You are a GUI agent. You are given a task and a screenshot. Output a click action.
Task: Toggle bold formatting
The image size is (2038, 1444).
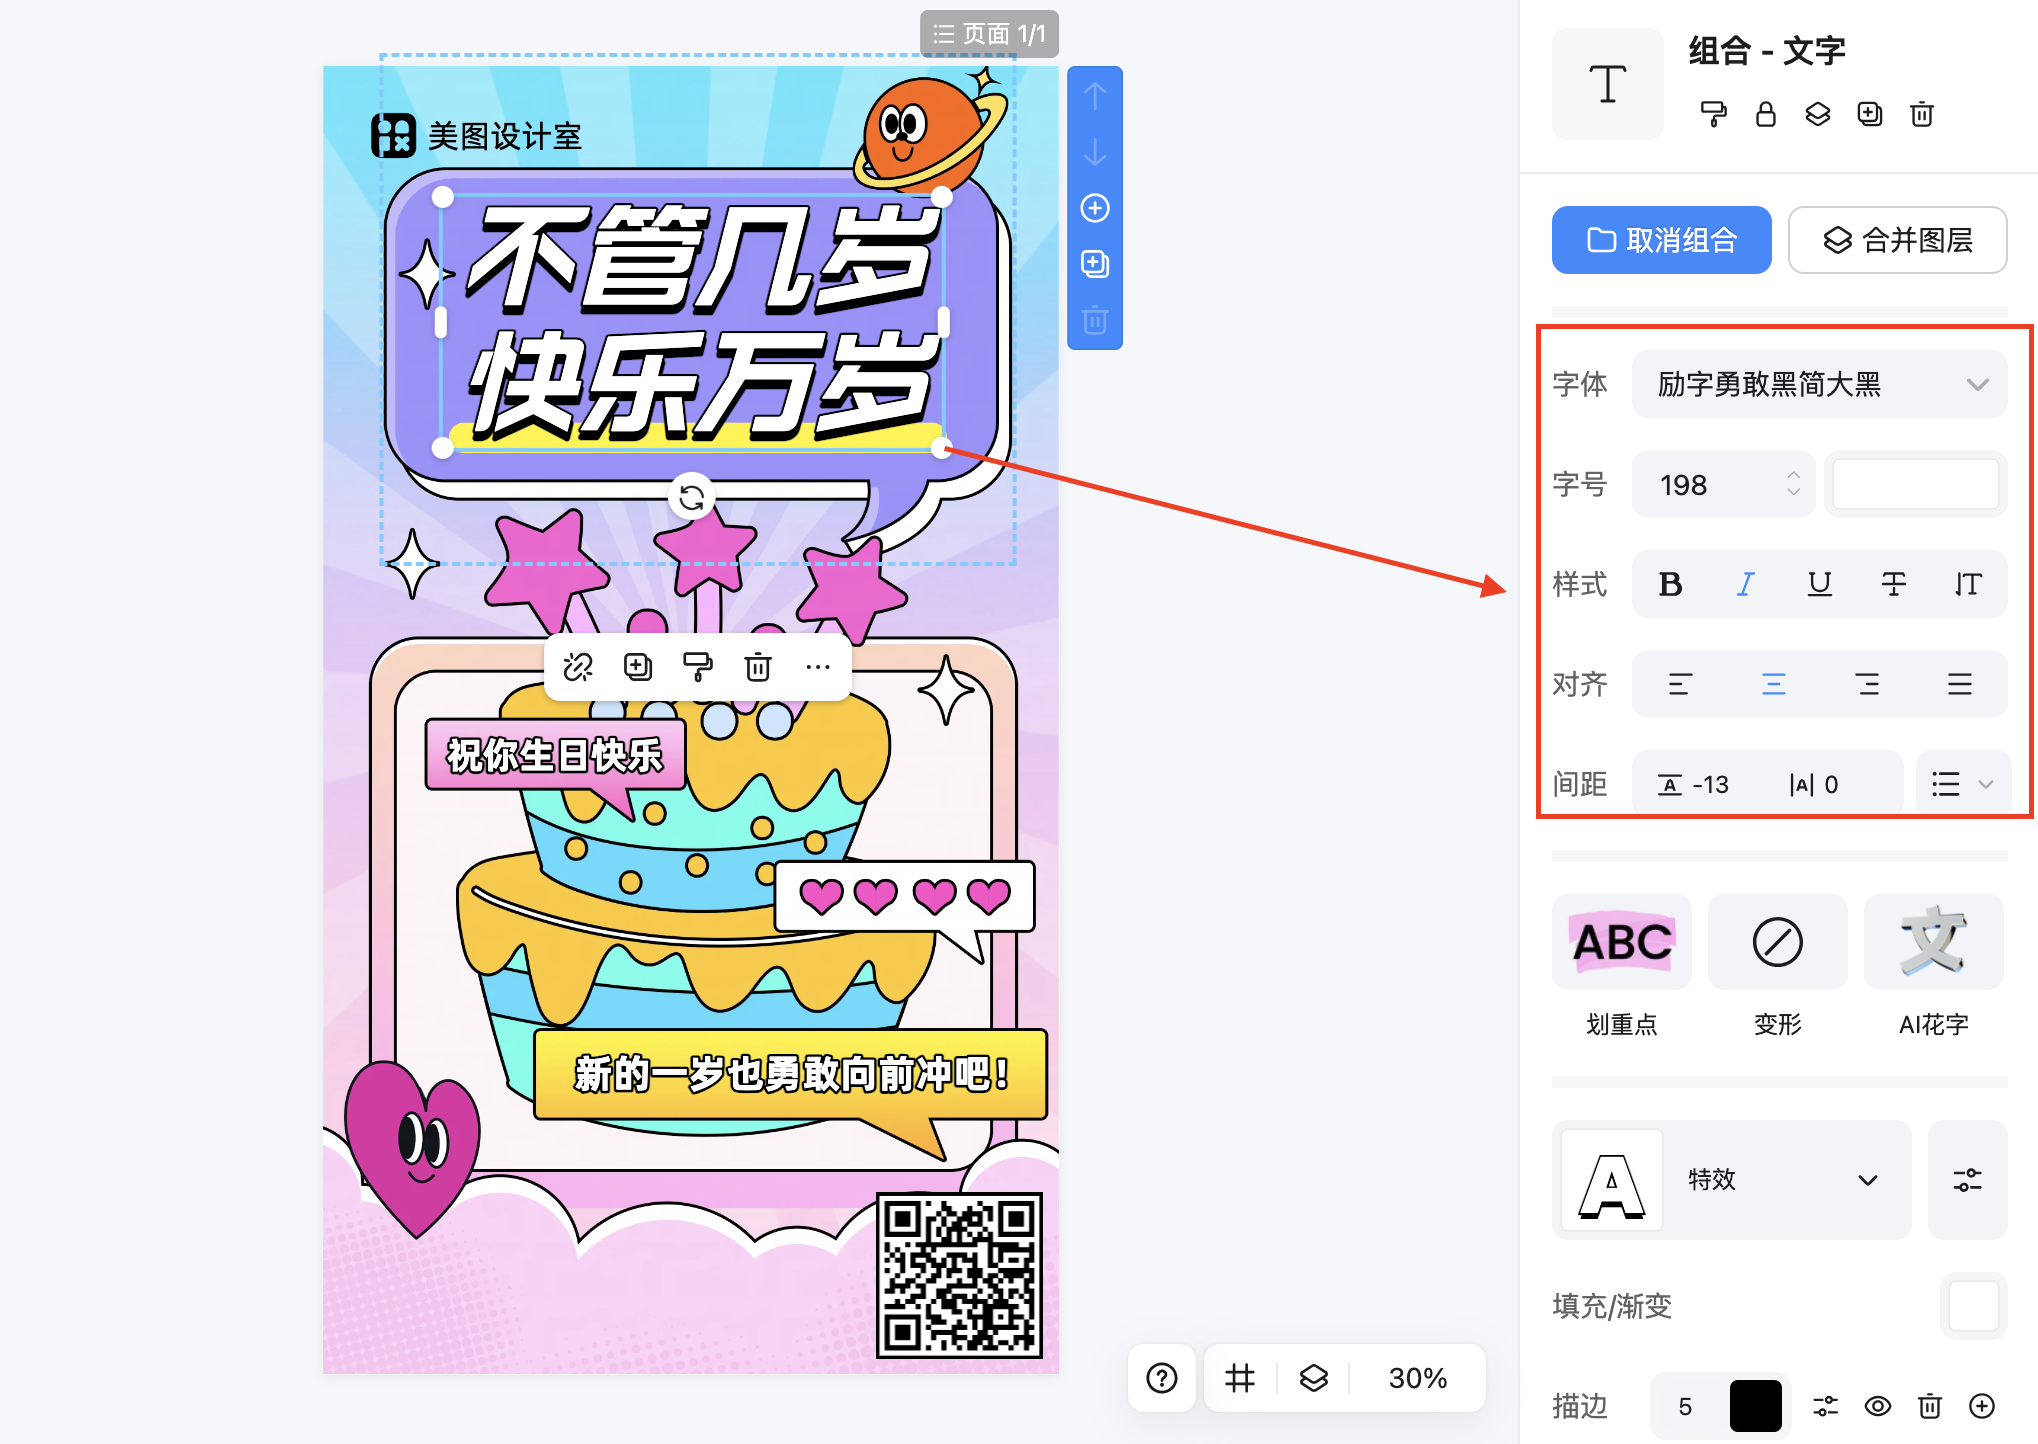pos(1670,584)
